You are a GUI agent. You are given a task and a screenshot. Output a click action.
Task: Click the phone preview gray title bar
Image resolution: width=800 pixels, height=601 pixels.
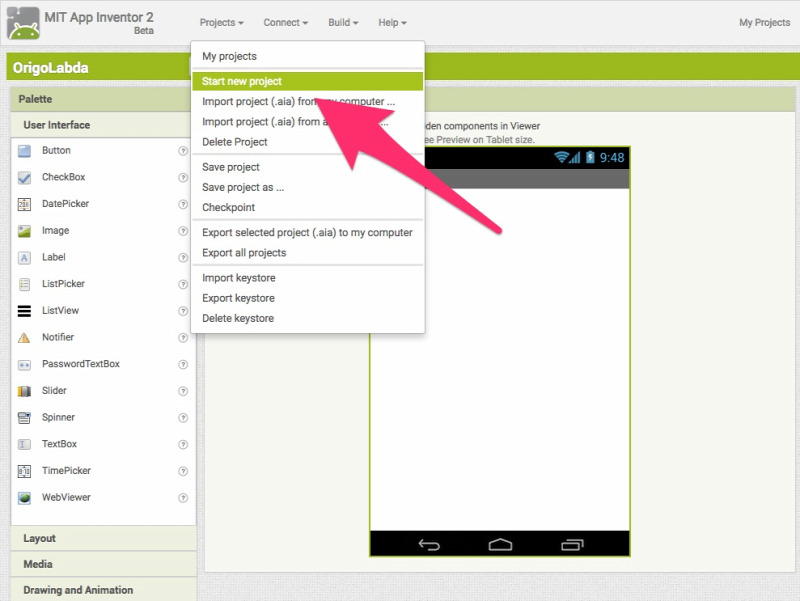pos(528,179)
